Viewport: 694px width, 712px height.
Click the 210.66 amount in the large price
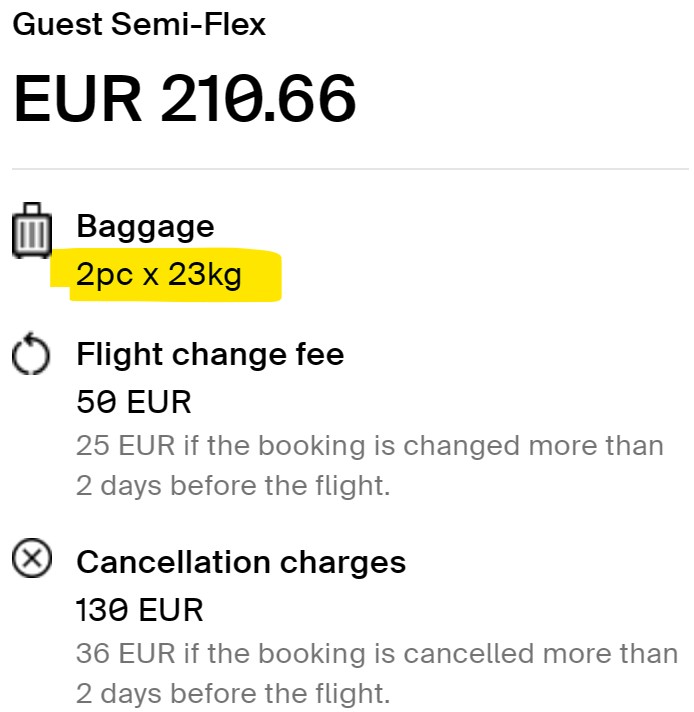[258, 99]
